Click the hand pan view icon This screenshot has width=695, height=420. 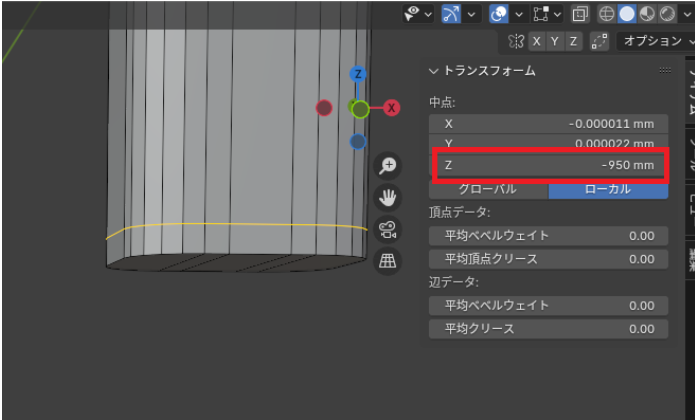pyautogui.click(x=387, y=198)
